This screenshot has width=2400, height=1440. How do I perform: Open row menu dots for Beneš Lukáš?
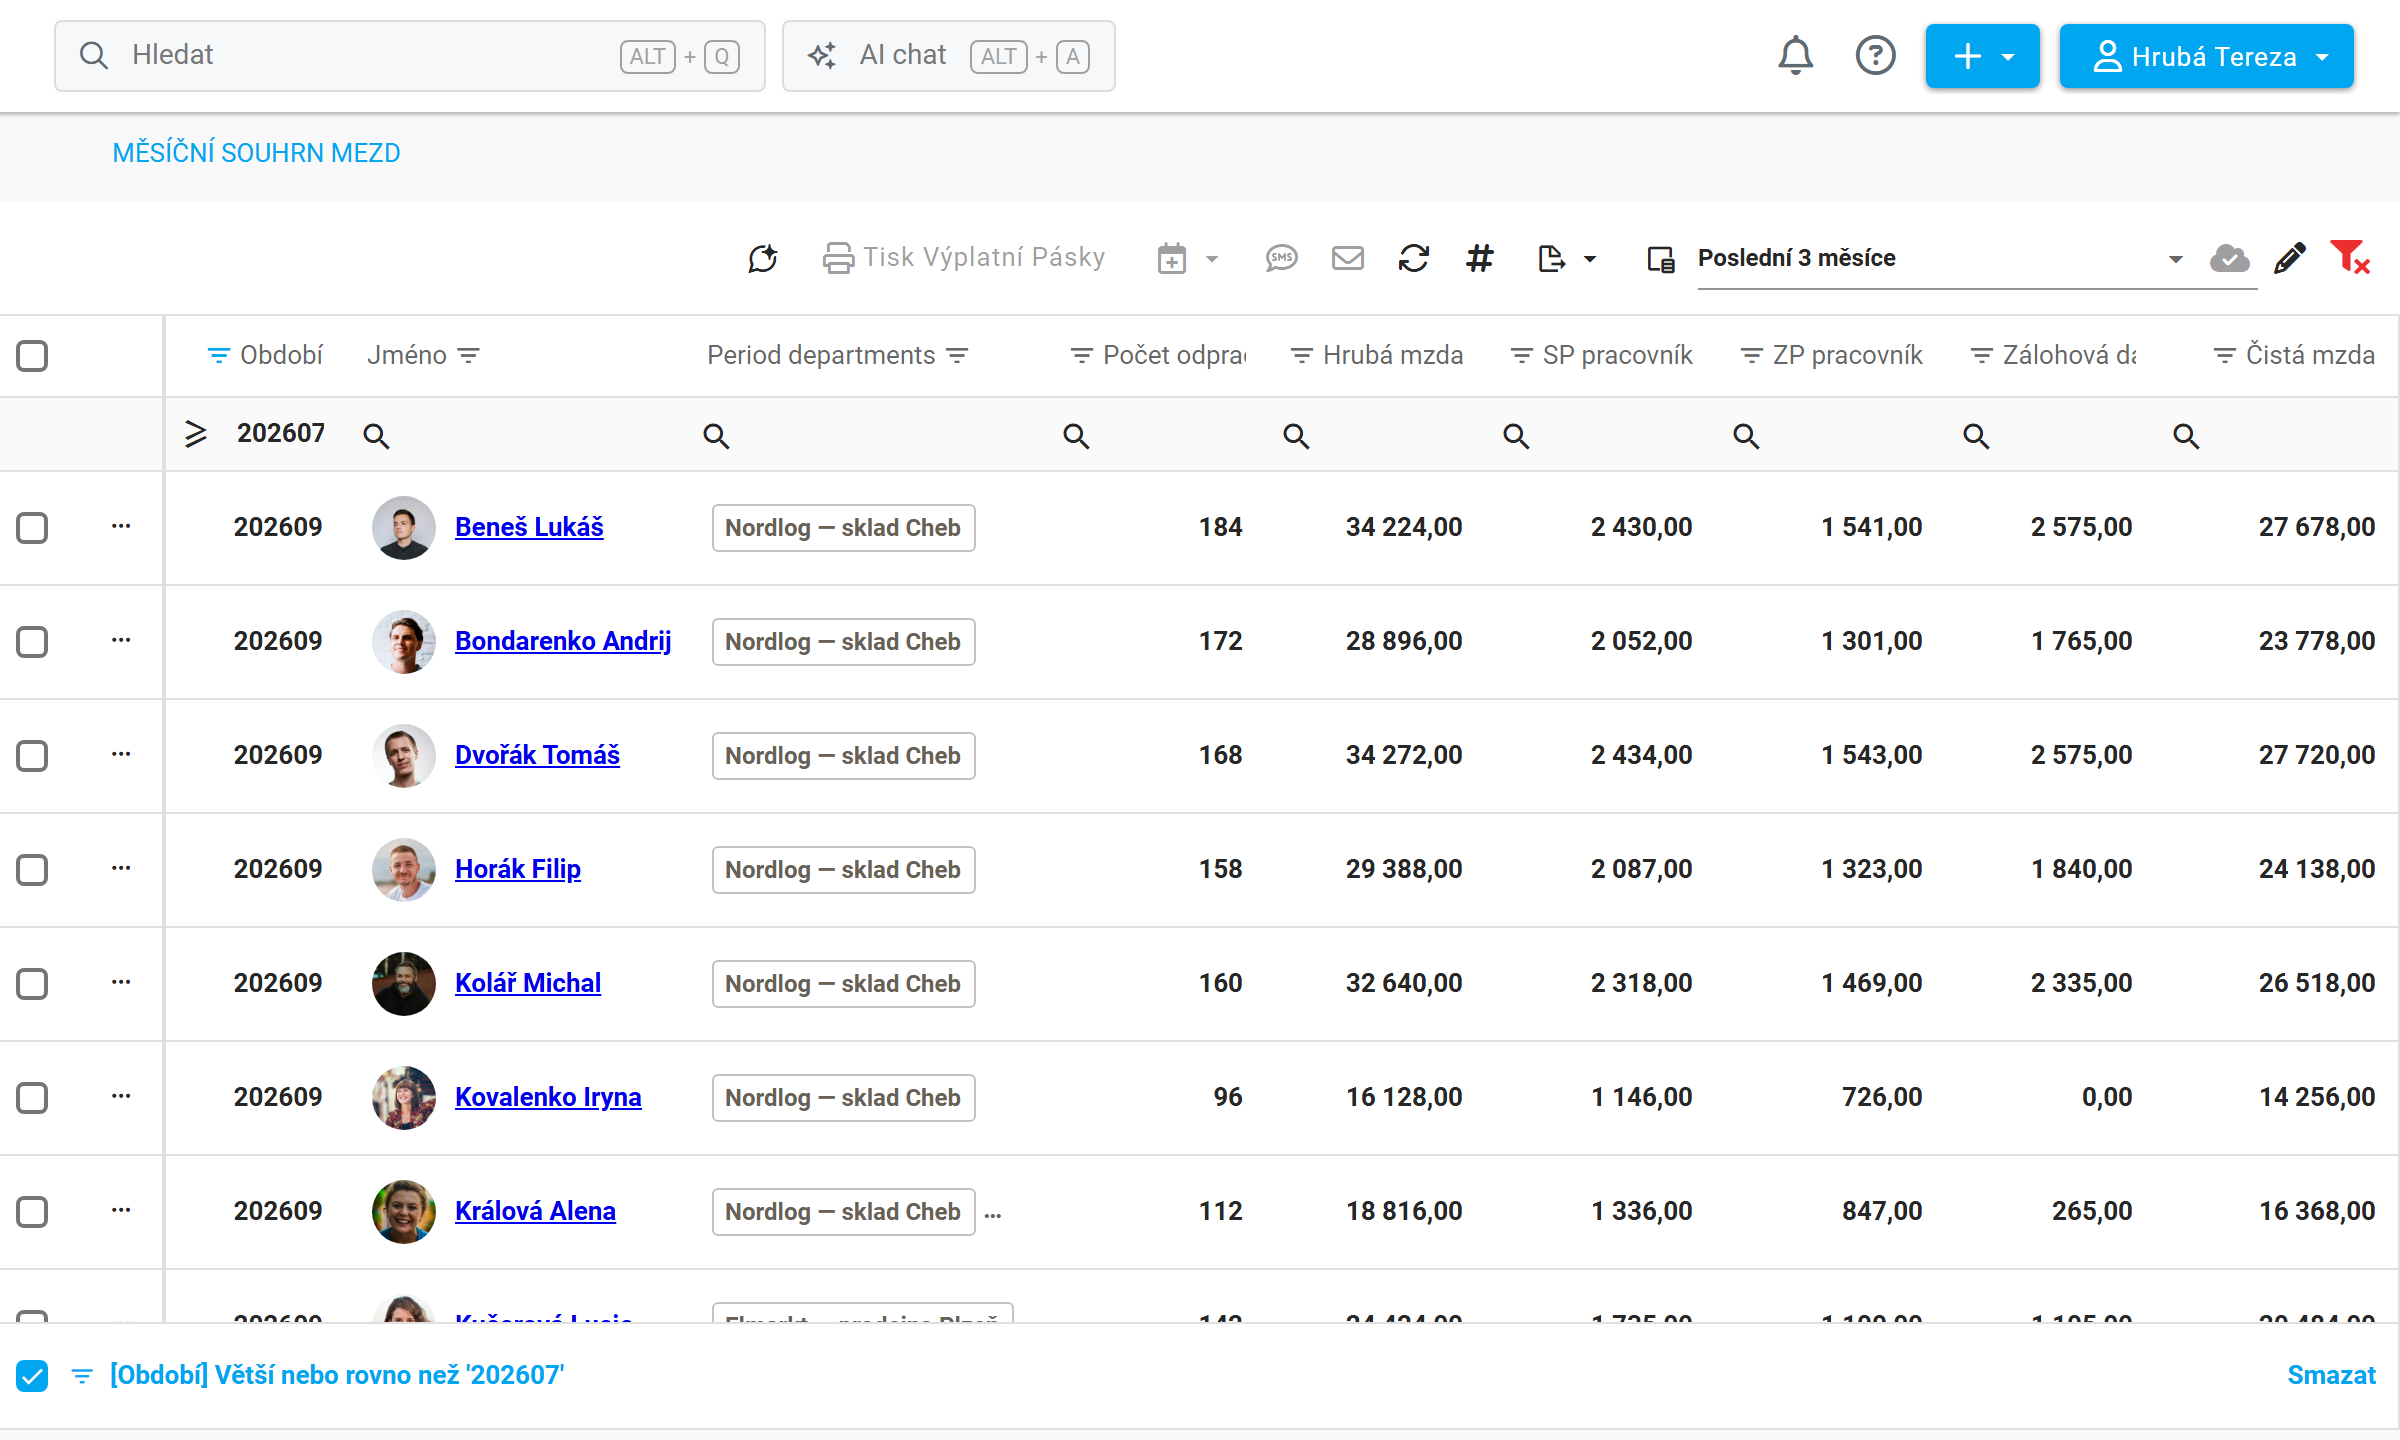point(121,526)
